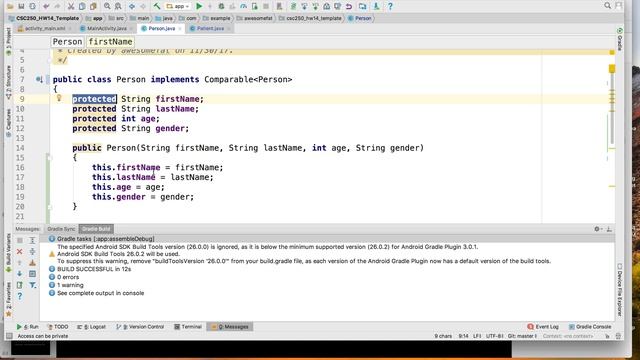
Task: Open the Project tool window sidebar
Action: [x=8, y=41]
